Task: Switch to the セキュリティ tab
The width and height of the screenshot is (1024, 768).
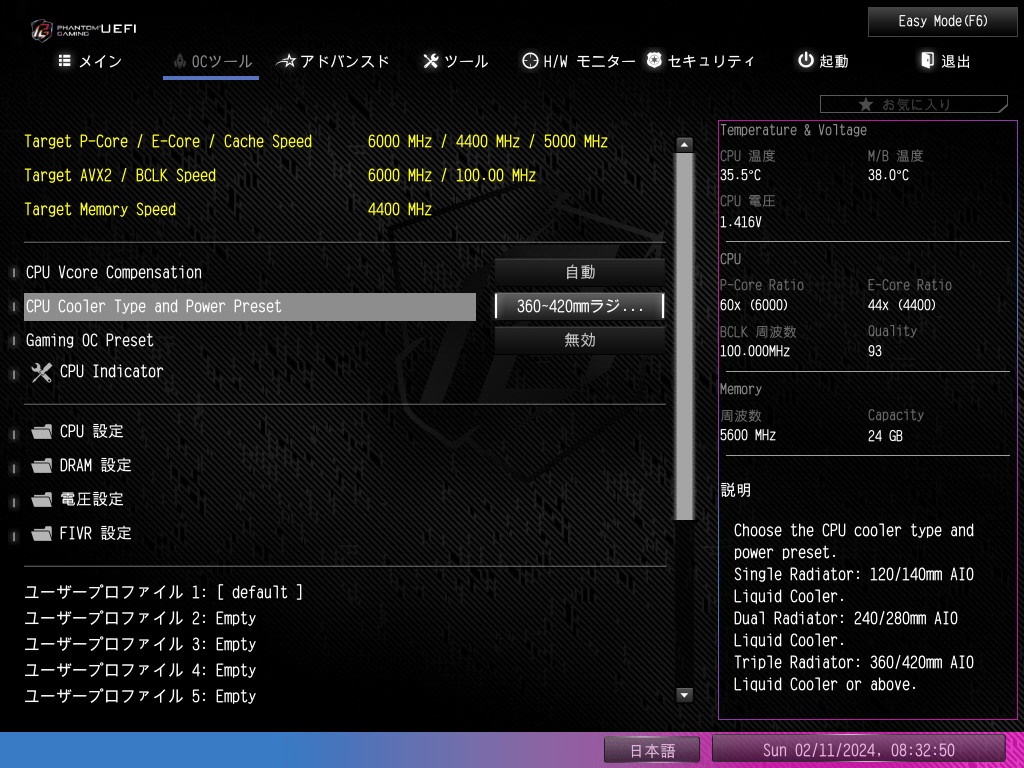Action: click(x=700, y=61)
